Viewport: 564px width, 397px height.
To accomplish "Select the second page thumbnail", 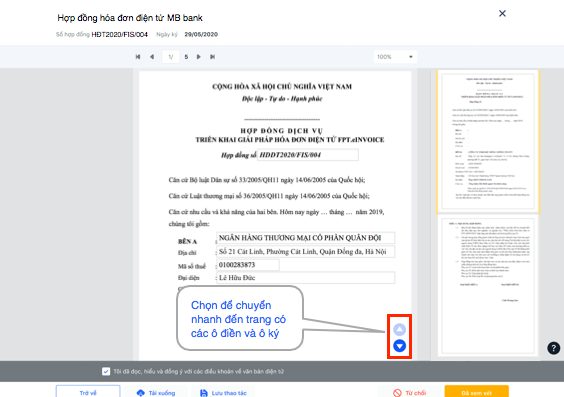I will coord(488,286).
